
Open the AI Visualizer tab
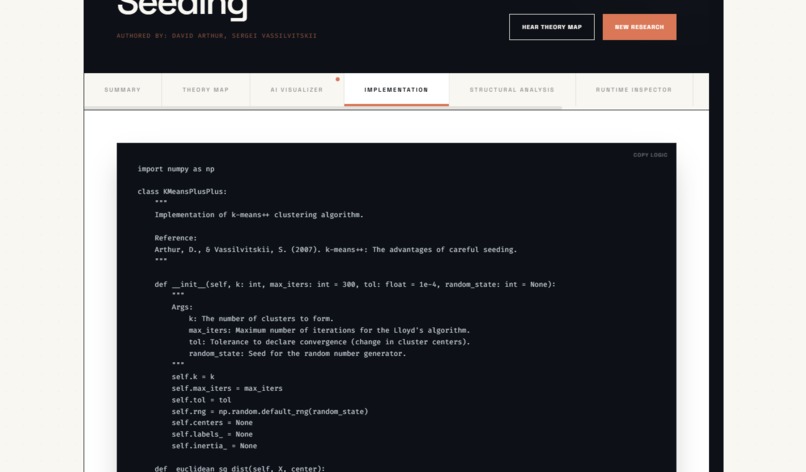click(x=297, y=90)
